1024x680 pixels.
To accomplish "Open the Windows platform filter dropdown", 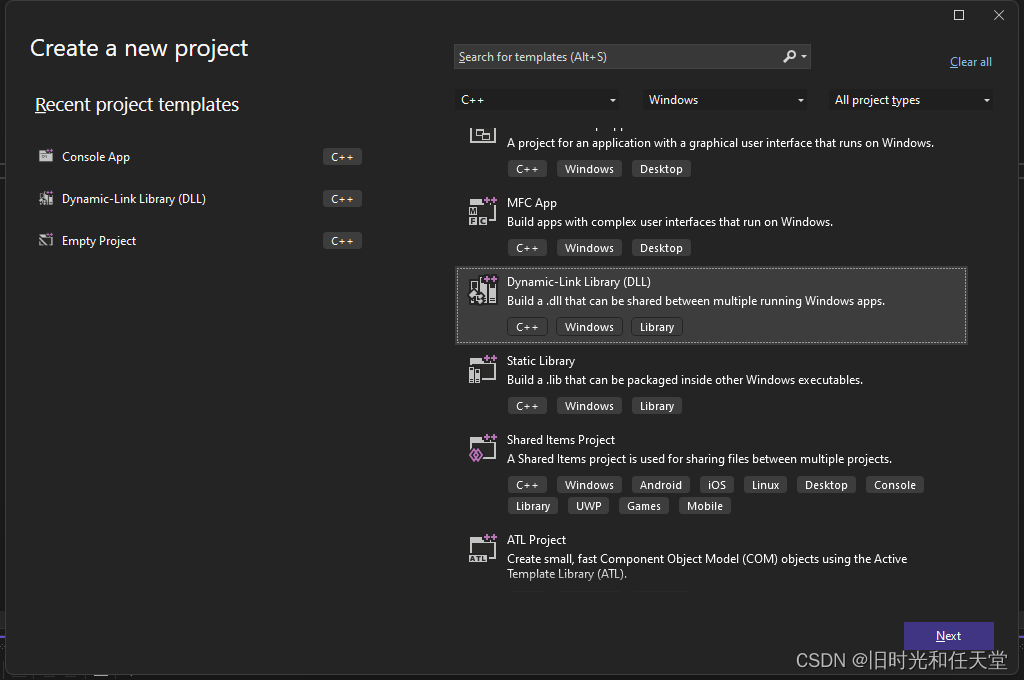I will pyautogui.click(x=725, y=100).
